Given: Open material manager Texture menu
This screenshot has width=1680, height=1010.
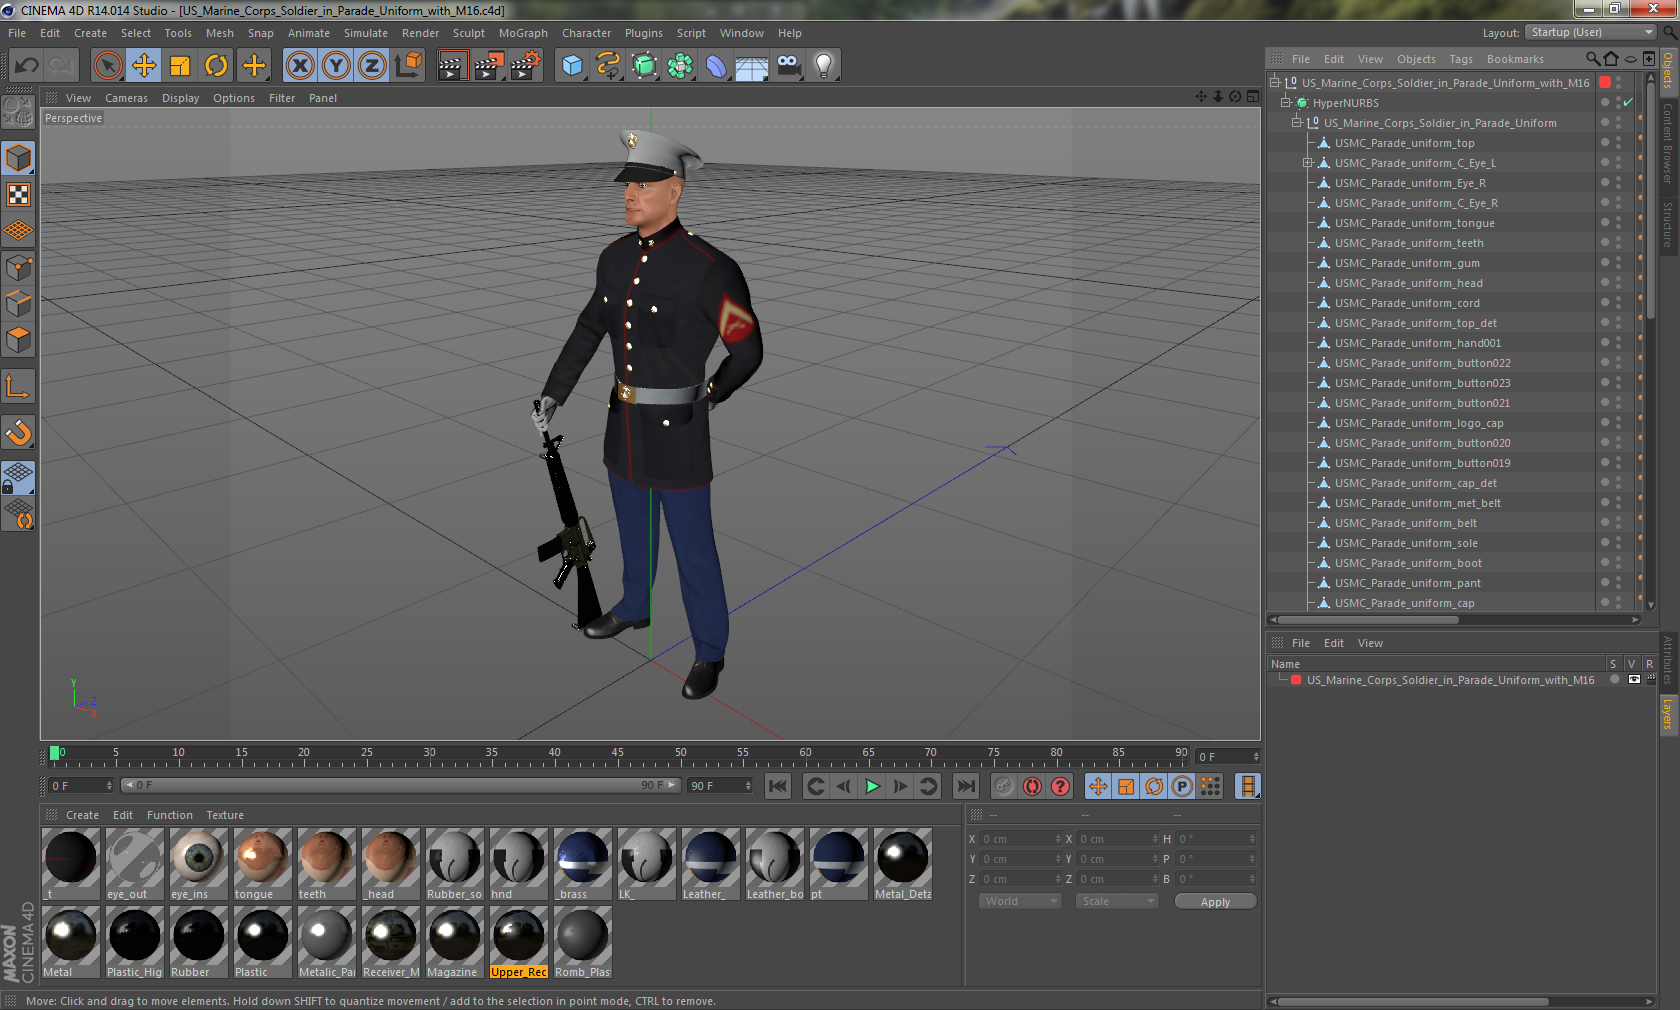Looking at the screenshot, I should point(225,815).
